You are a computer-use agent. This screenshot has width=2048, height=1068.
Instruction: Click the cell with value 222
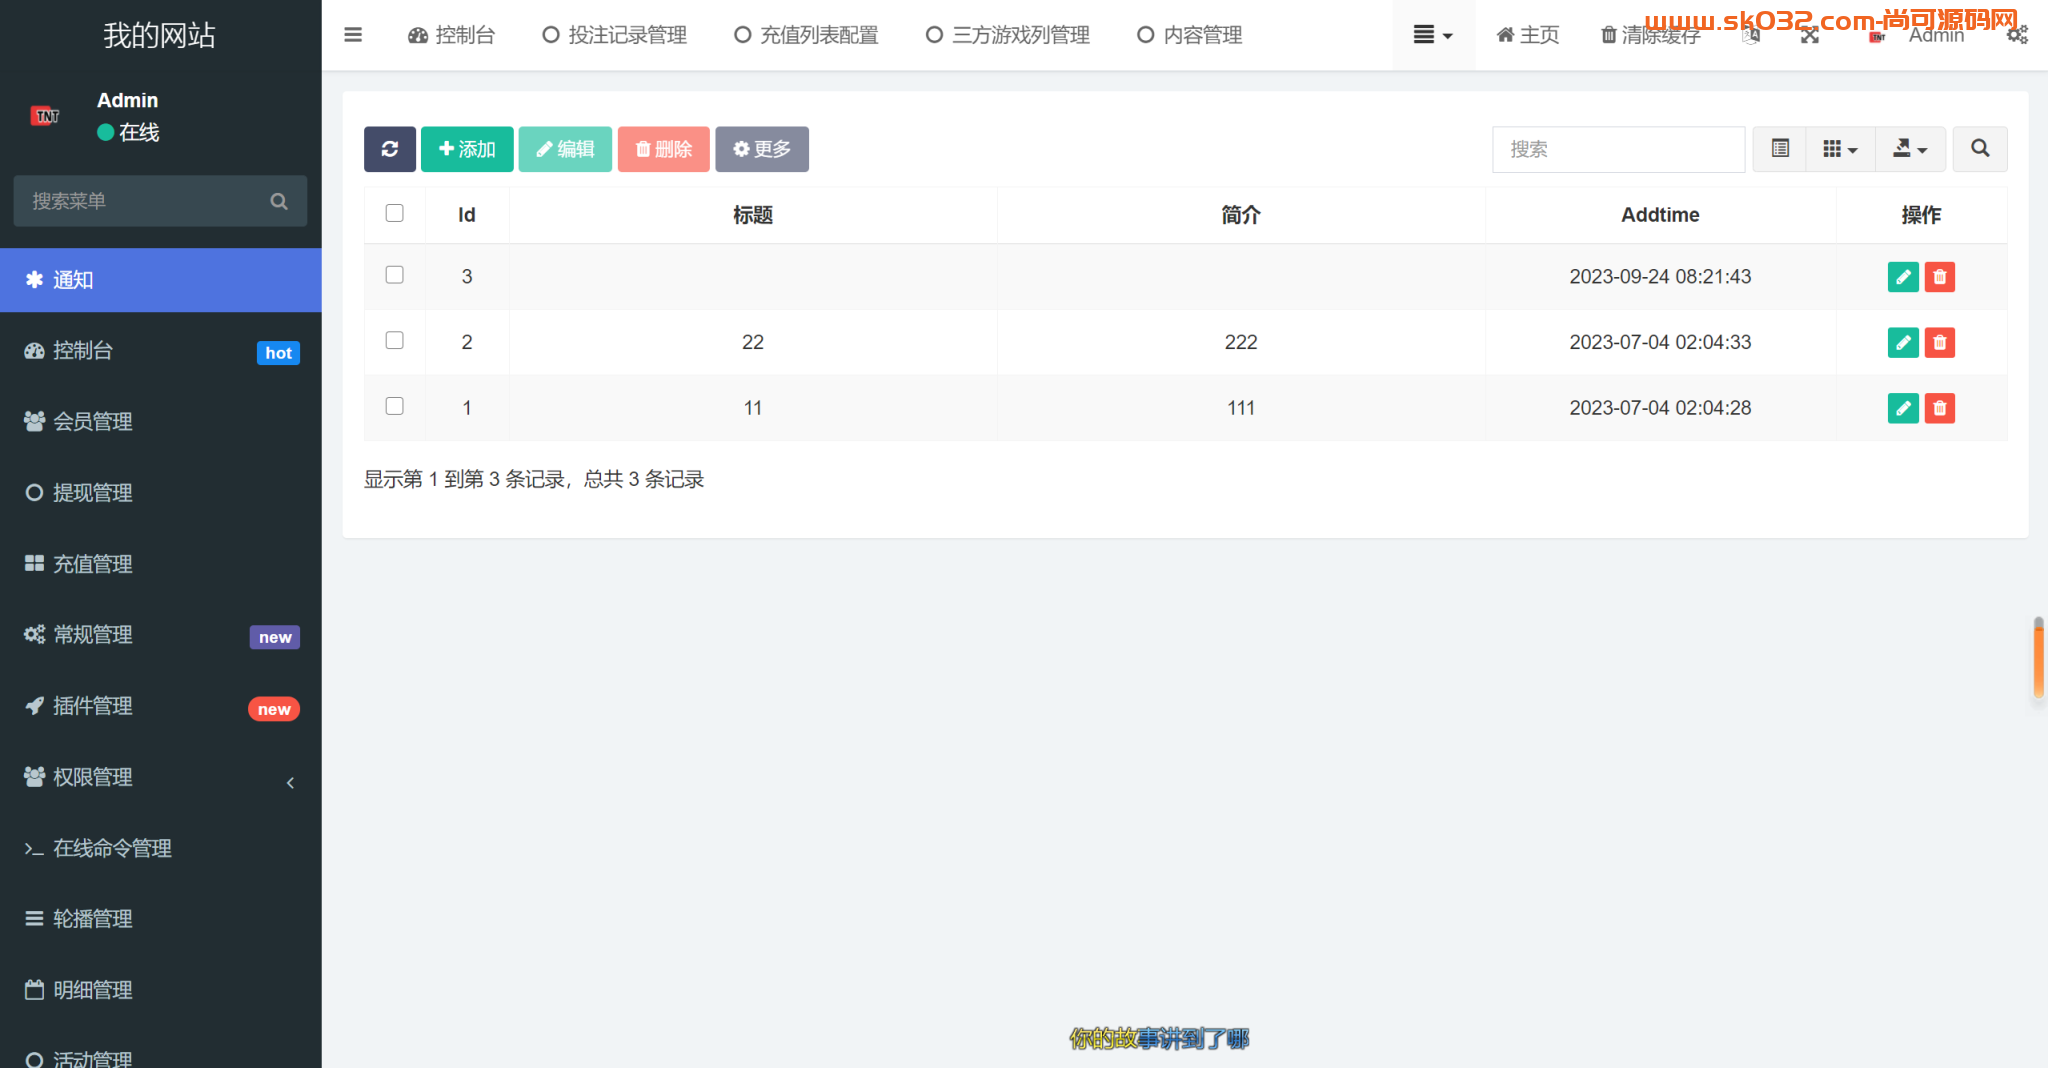point(1241,342)
